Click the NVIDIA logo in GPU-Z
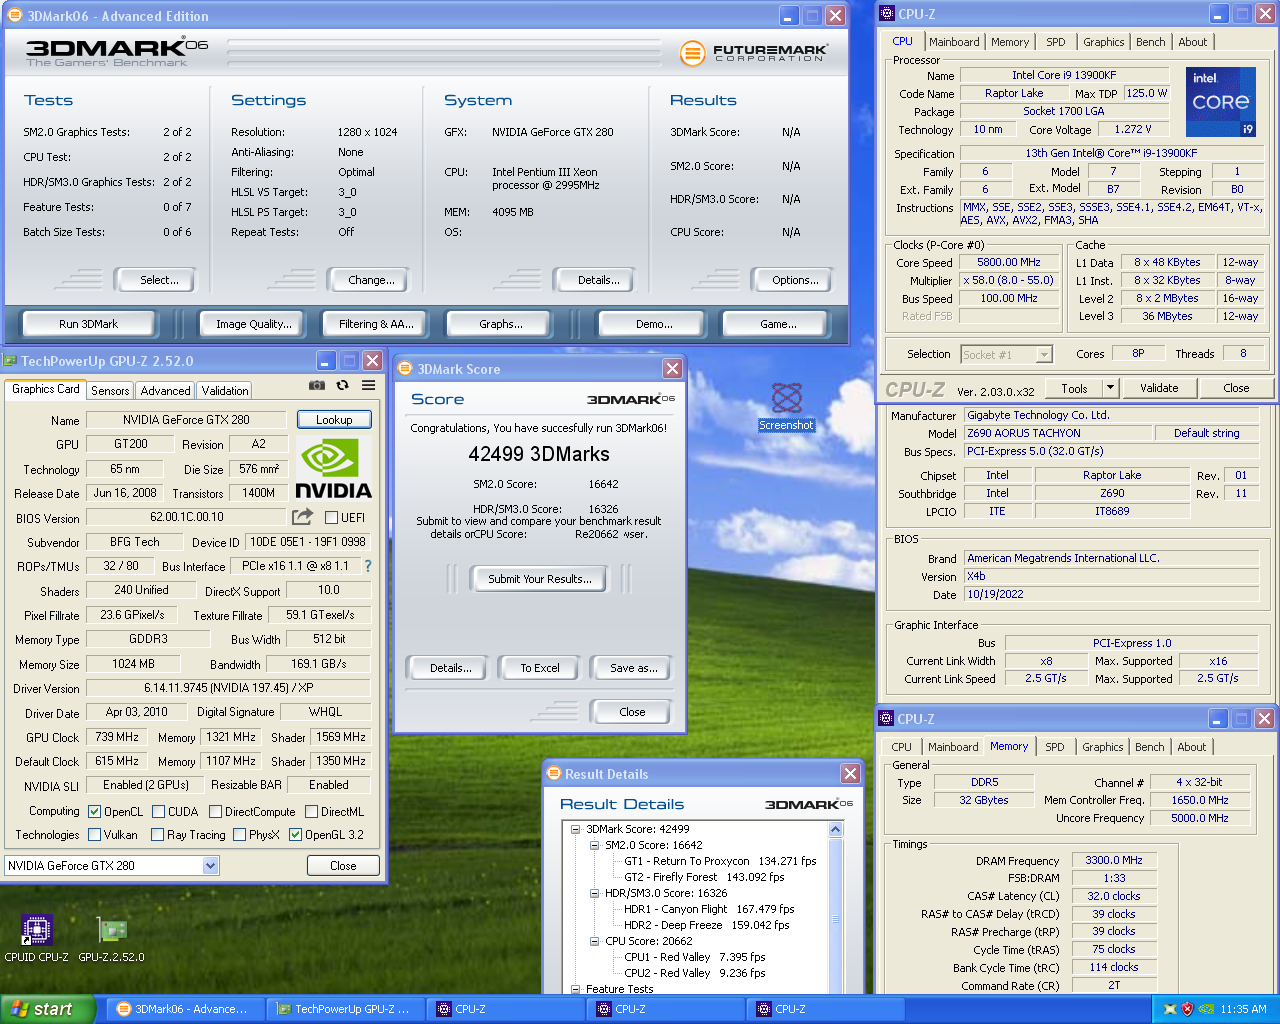The height and width of the screenshot is (1024, 1280). [x=334, y=468]
